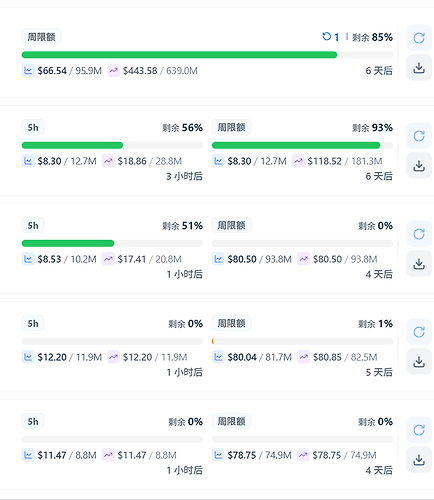Click the 56% remaining 5h progress bar
Screen dimensions: 434x500
pyautogui.click(x=112, y=145)
